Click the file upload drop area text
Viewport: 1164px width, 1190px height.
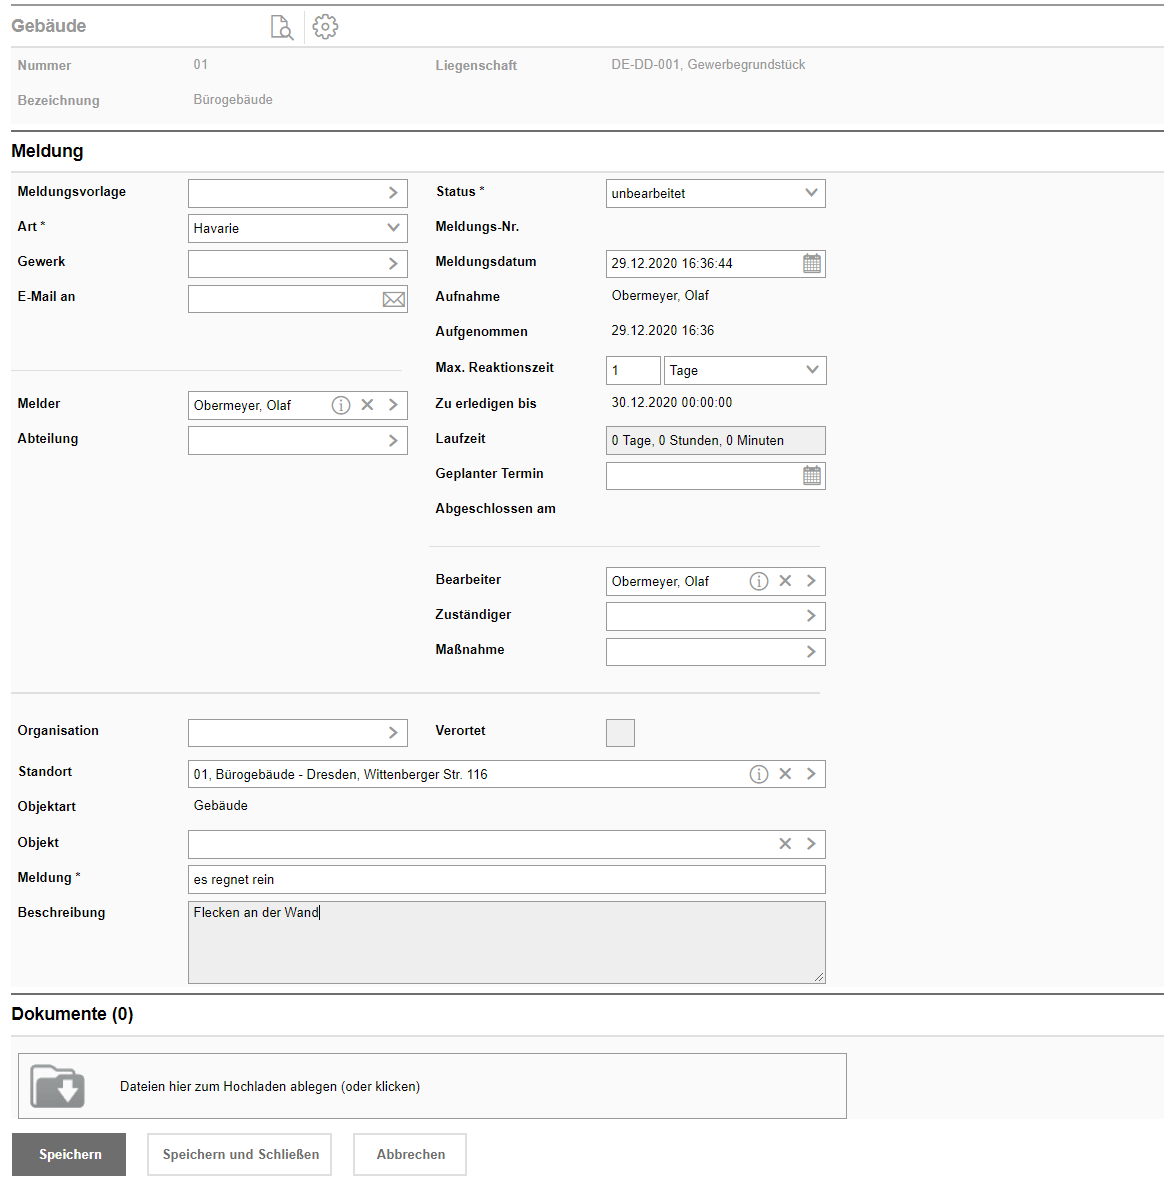(x=269, y=1086)
